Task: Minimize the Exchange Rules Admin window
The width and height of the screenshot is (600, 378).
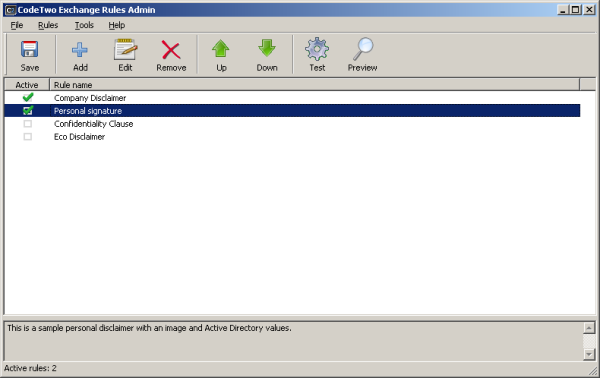Action: click(x=562, y=10)
